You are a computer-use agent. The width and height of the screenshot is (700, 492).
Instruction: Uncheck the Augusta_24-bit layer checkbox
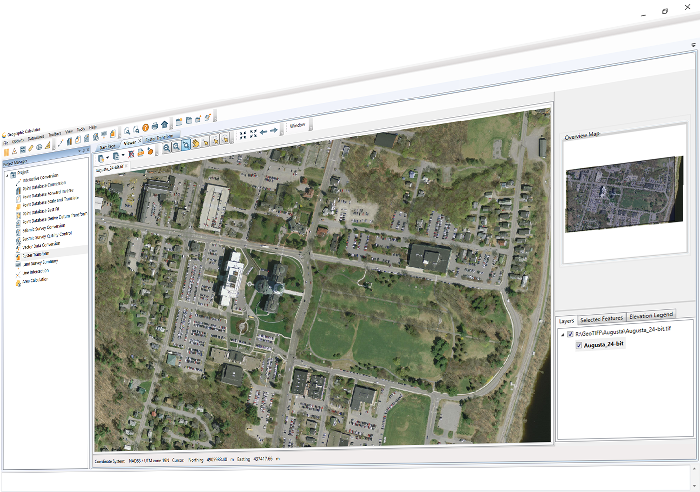[x=579, y=345]
